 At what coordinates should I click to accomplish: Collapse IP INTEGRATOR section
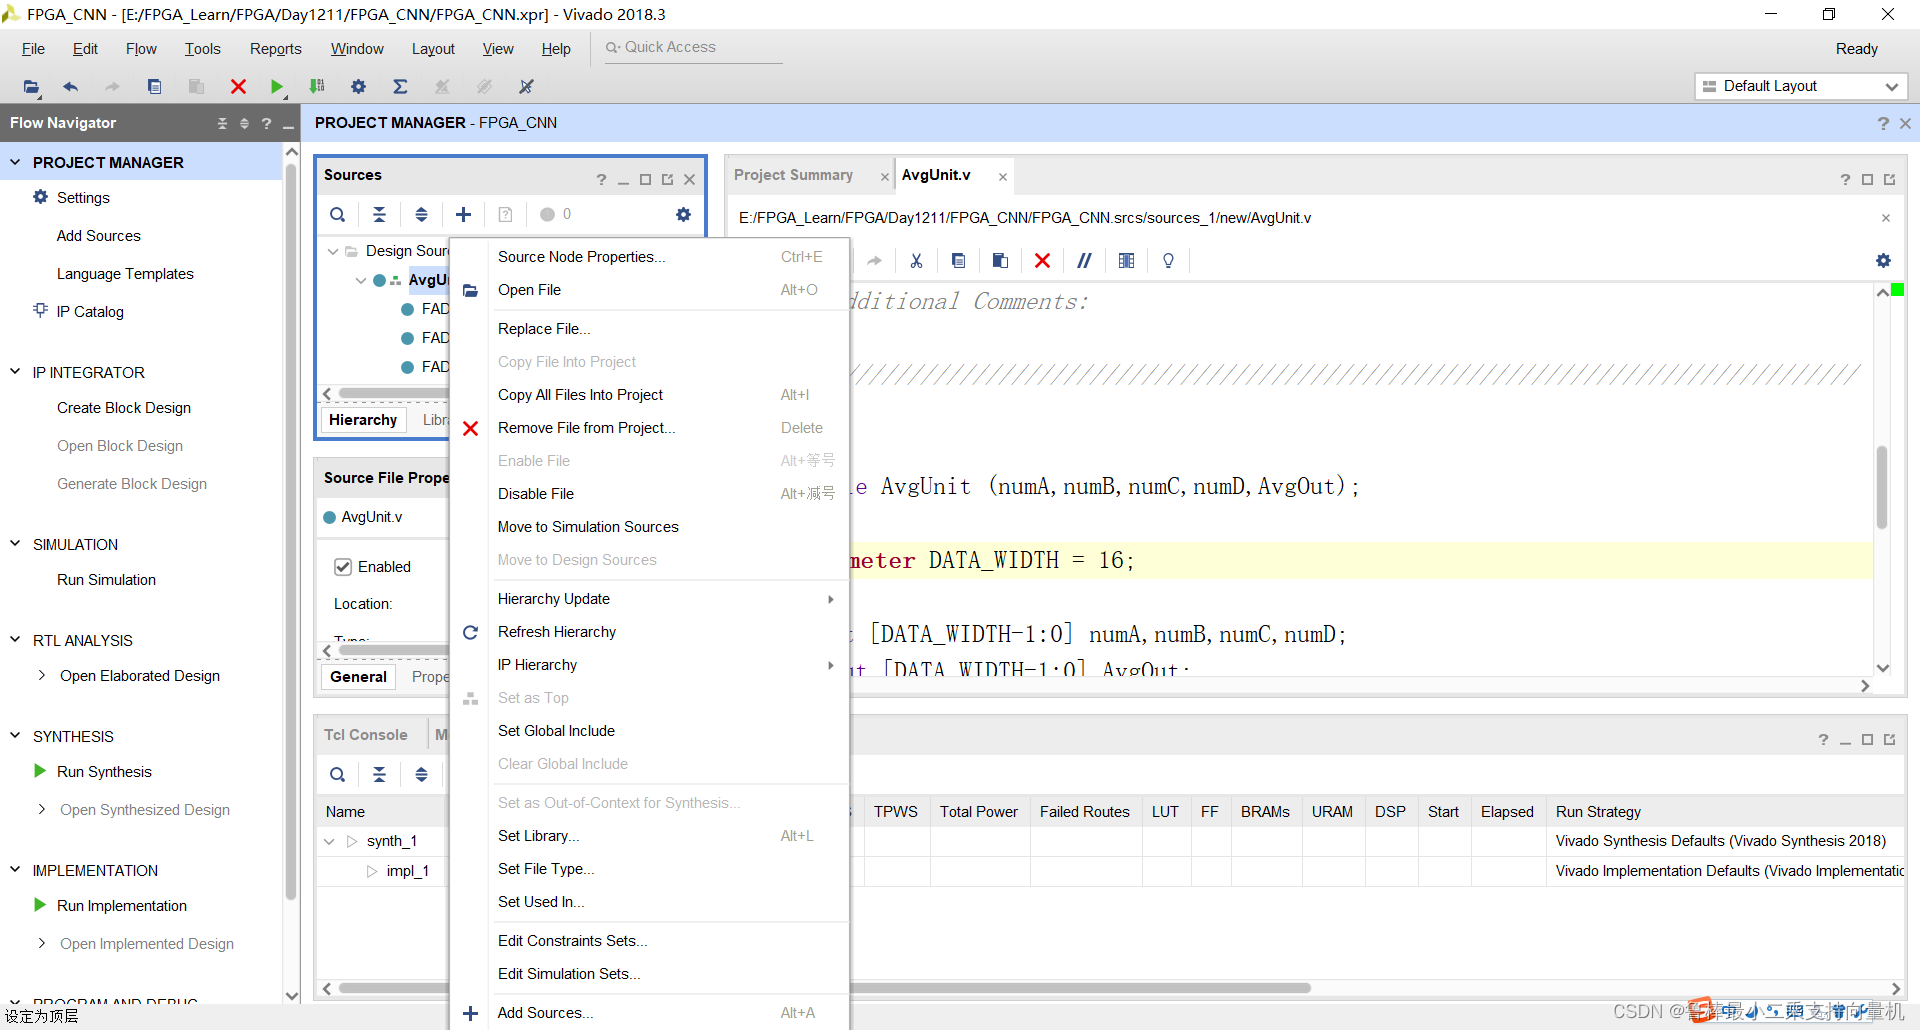(x=15, y=372)
